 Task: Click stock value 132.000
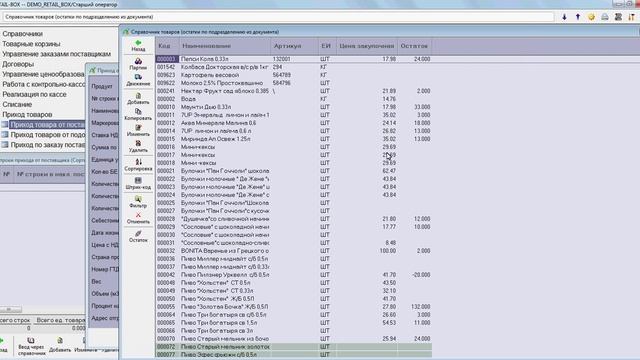(x=420, y=307)
